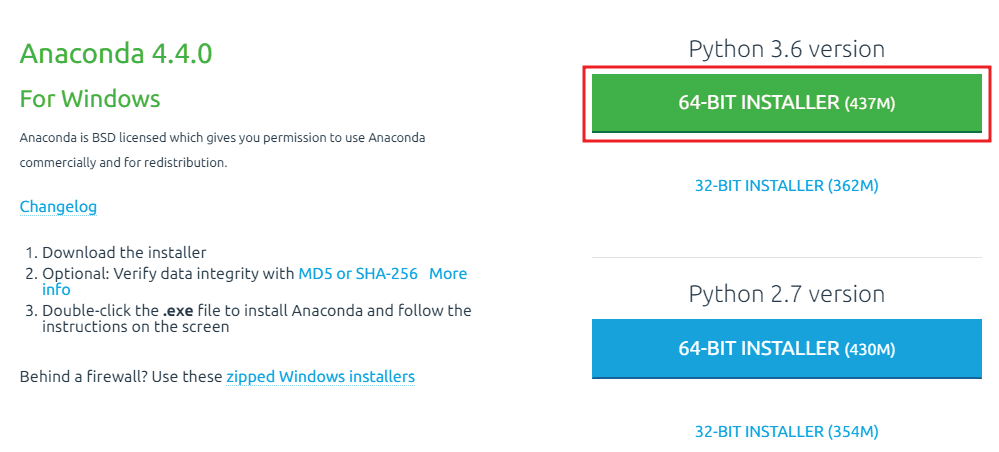This screenshot has height=452, width=999.
Task: Click the More info link
Action: [x=447, y=273]
